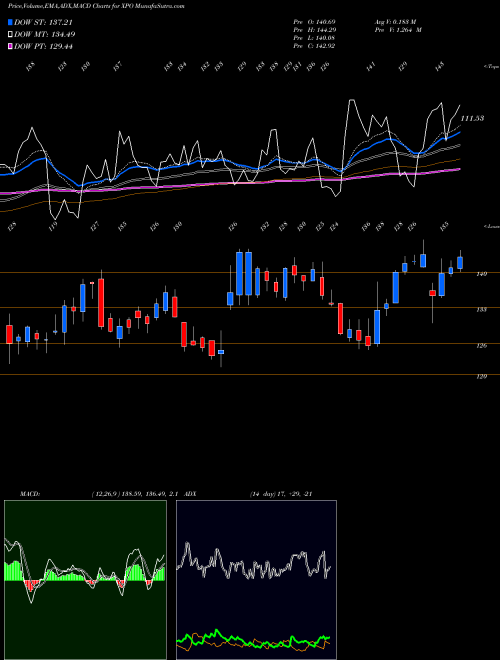Click the chart title mentioning MunafaSutra.com

click(x=96, y=7)
